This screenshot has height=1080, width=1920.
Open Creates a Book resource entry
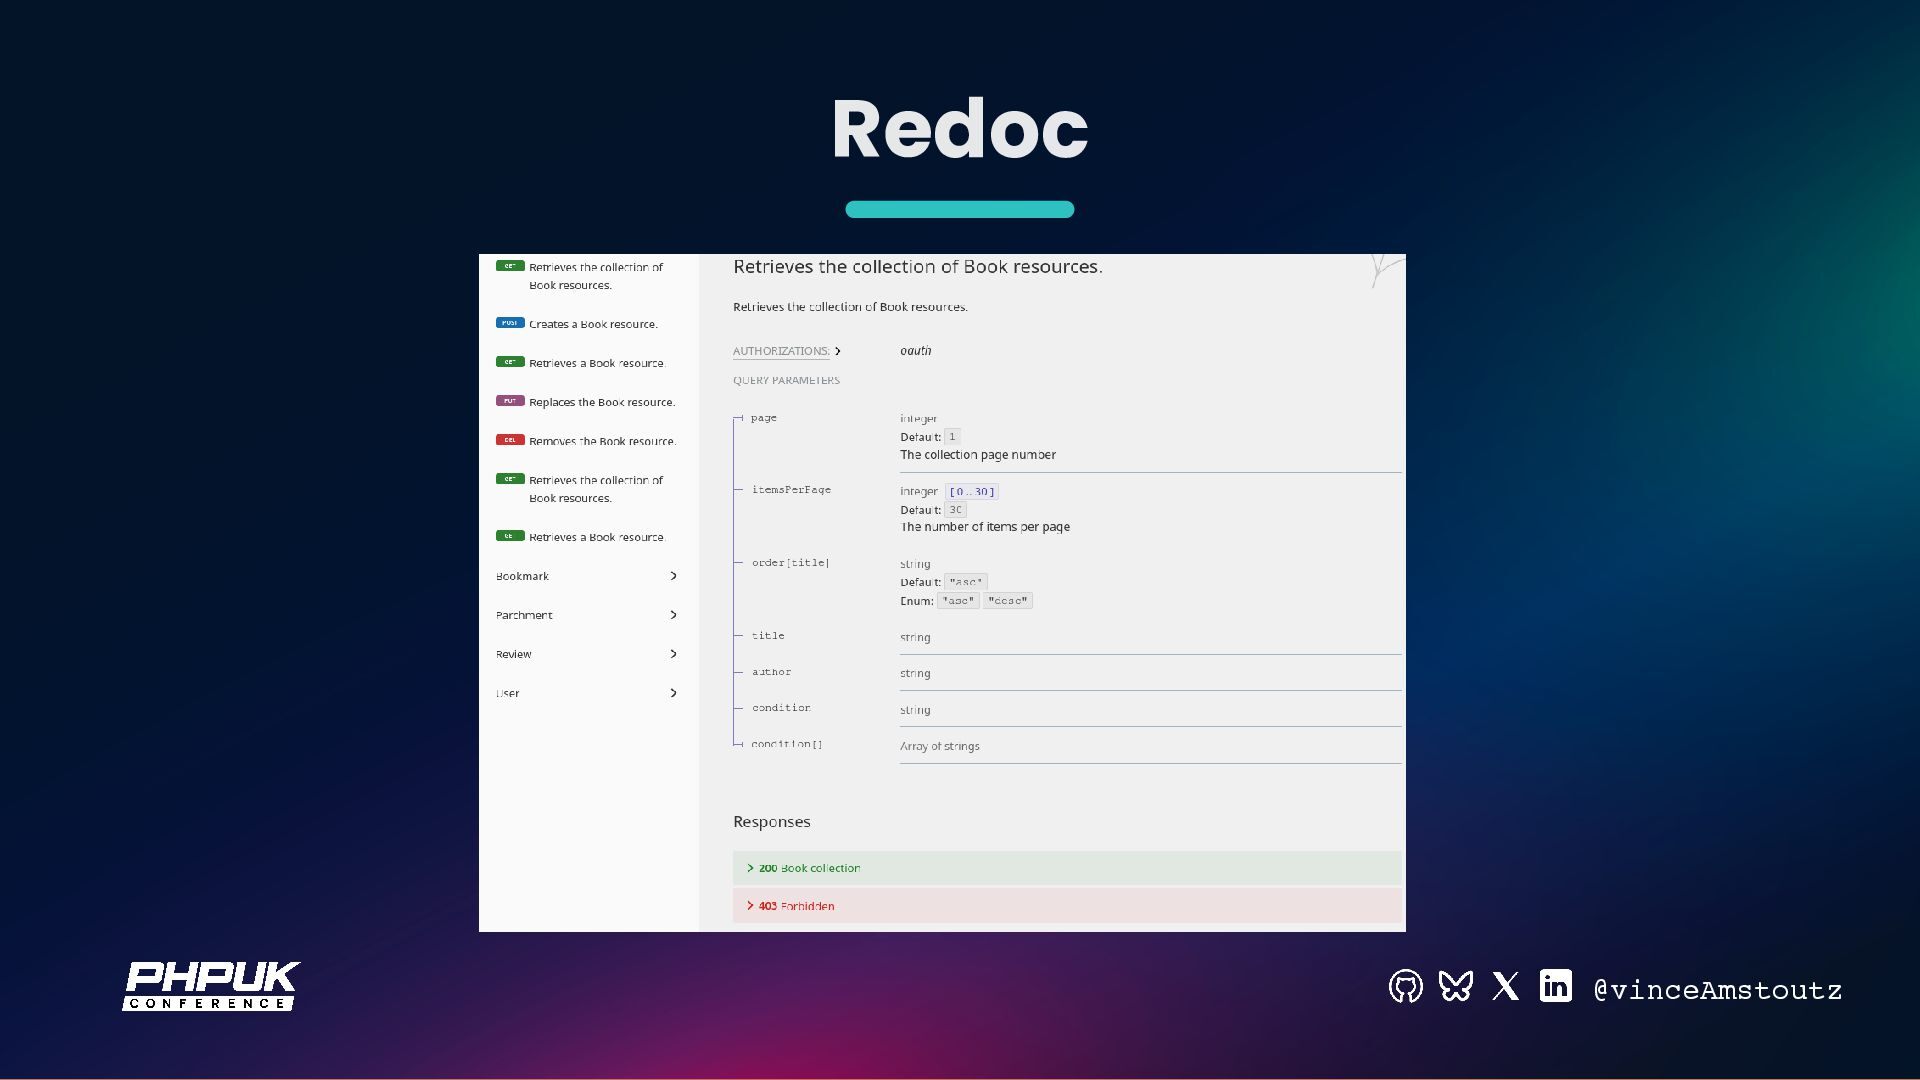point(593,324)
